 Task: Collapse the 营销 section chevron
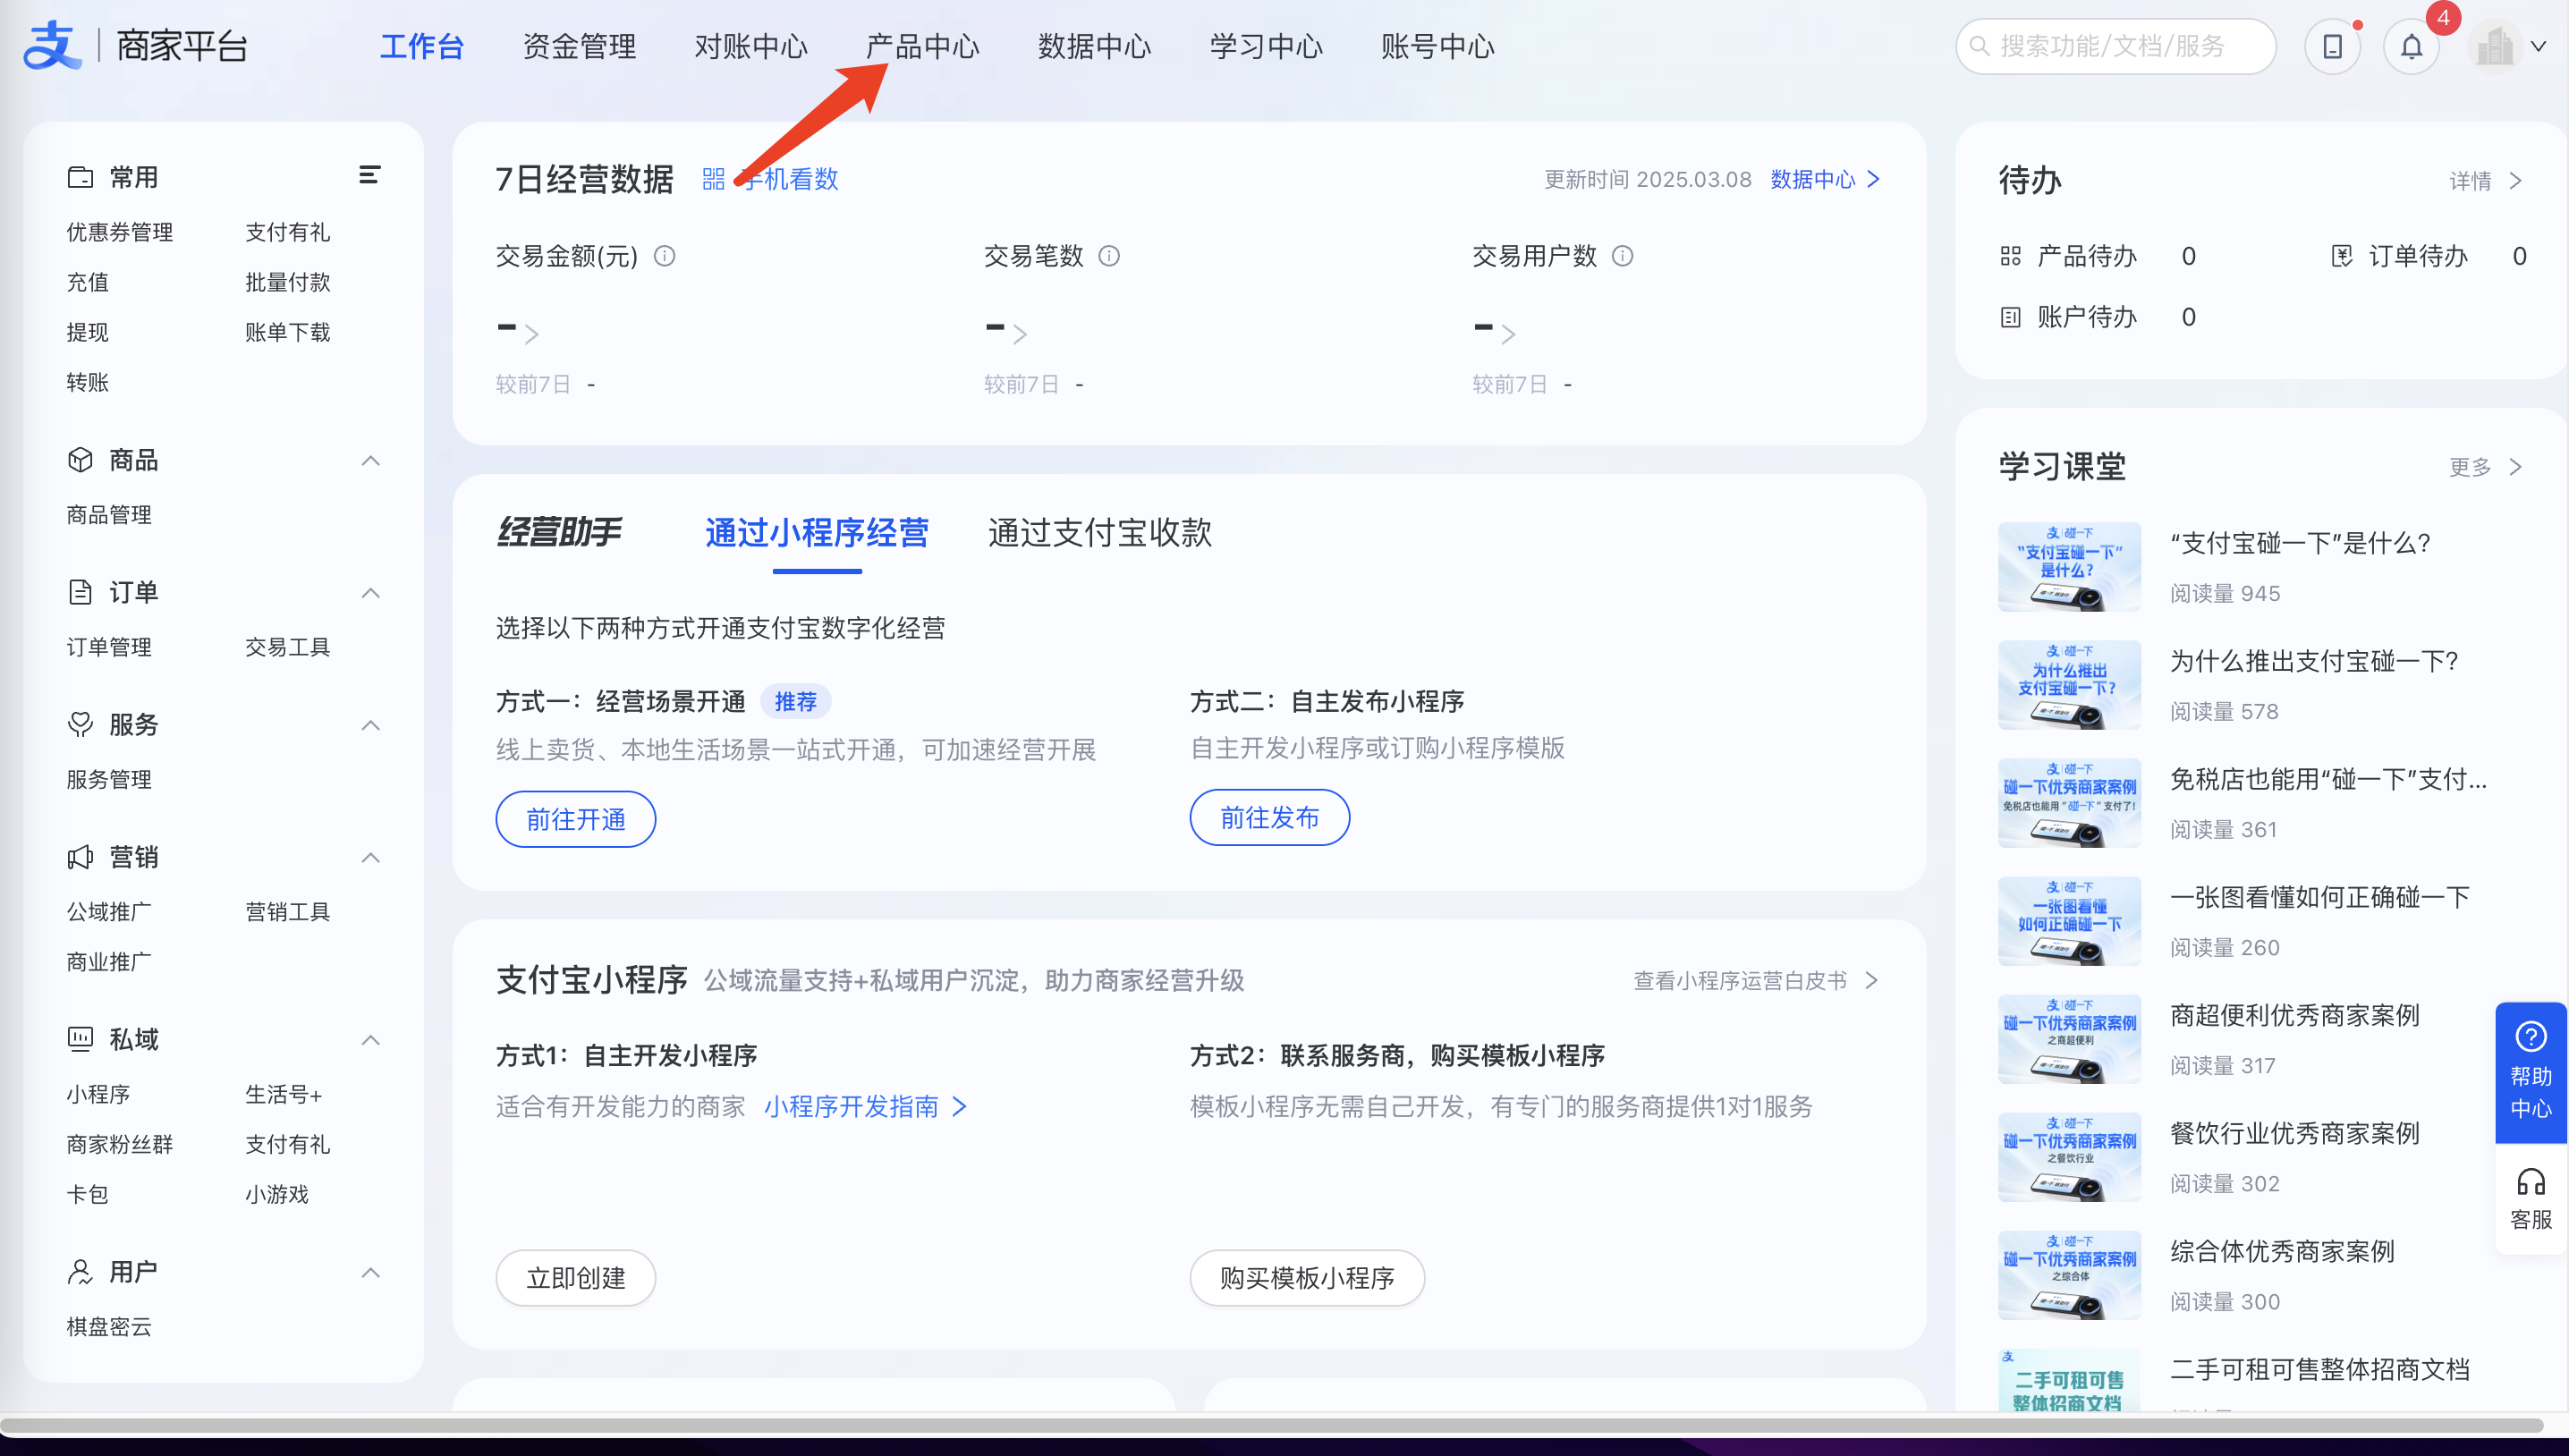[x=370, y=858]
